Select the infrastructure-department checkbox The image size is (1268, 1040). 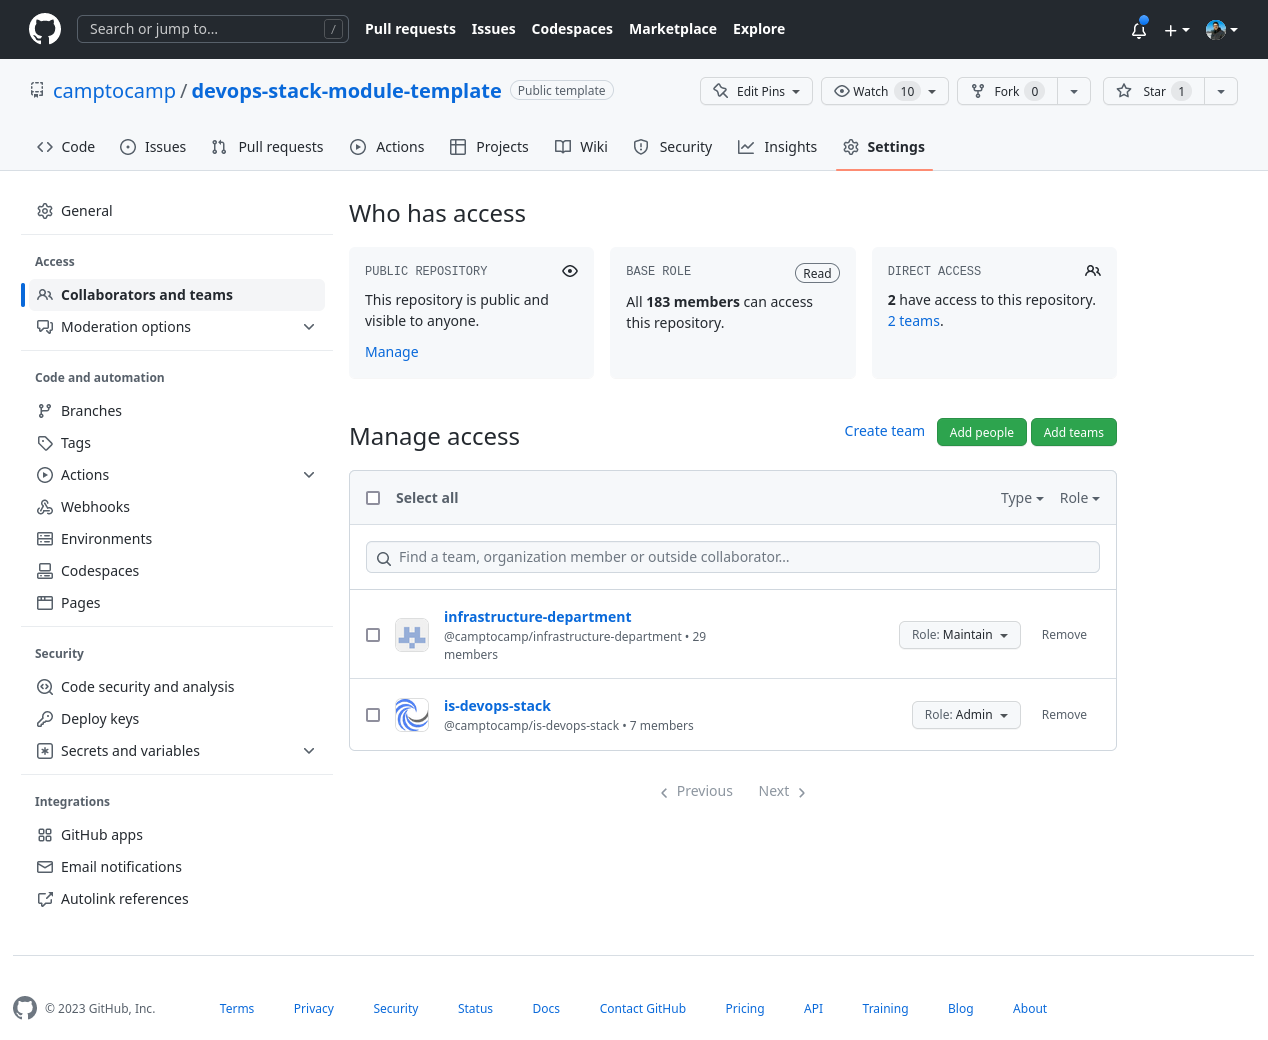(373, 635)
